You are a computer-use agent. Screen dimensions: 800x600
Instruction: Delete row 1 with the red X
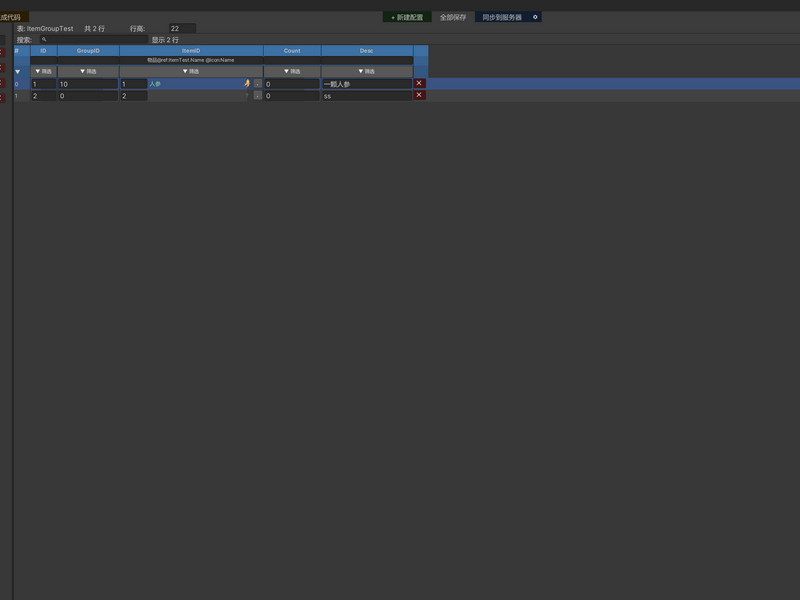(x=419, y=95)
